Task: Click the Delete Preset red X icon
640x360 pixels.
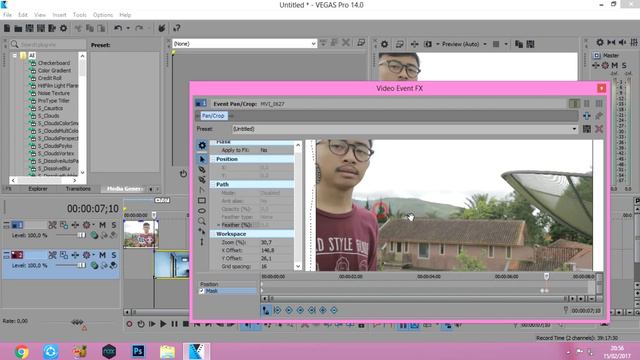Action: 599,129
